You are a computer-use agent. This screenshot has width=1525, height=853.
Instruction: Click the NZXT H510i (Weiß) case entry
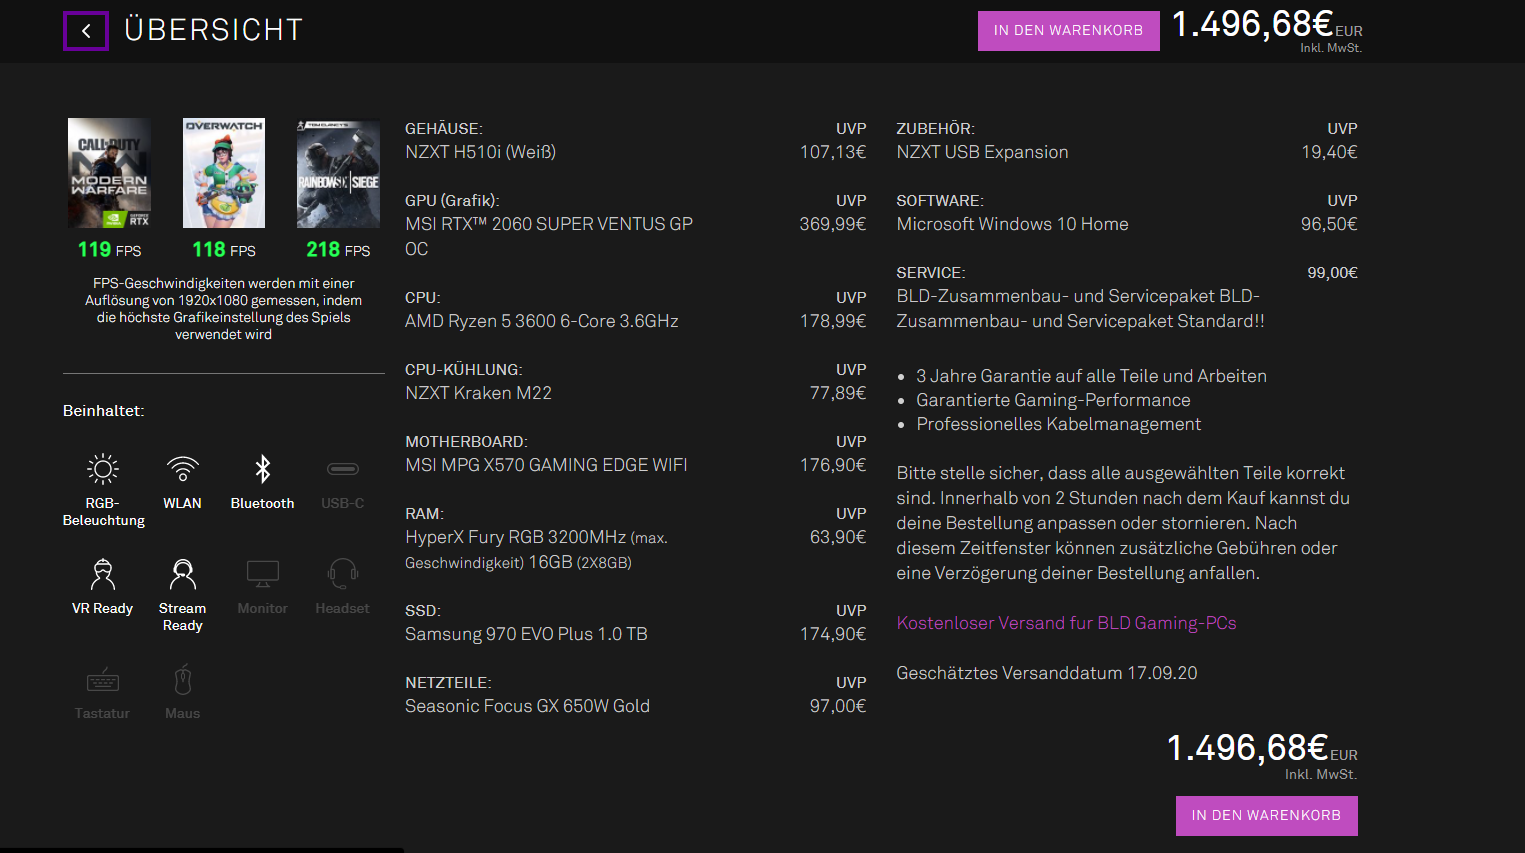click(480, 152)
